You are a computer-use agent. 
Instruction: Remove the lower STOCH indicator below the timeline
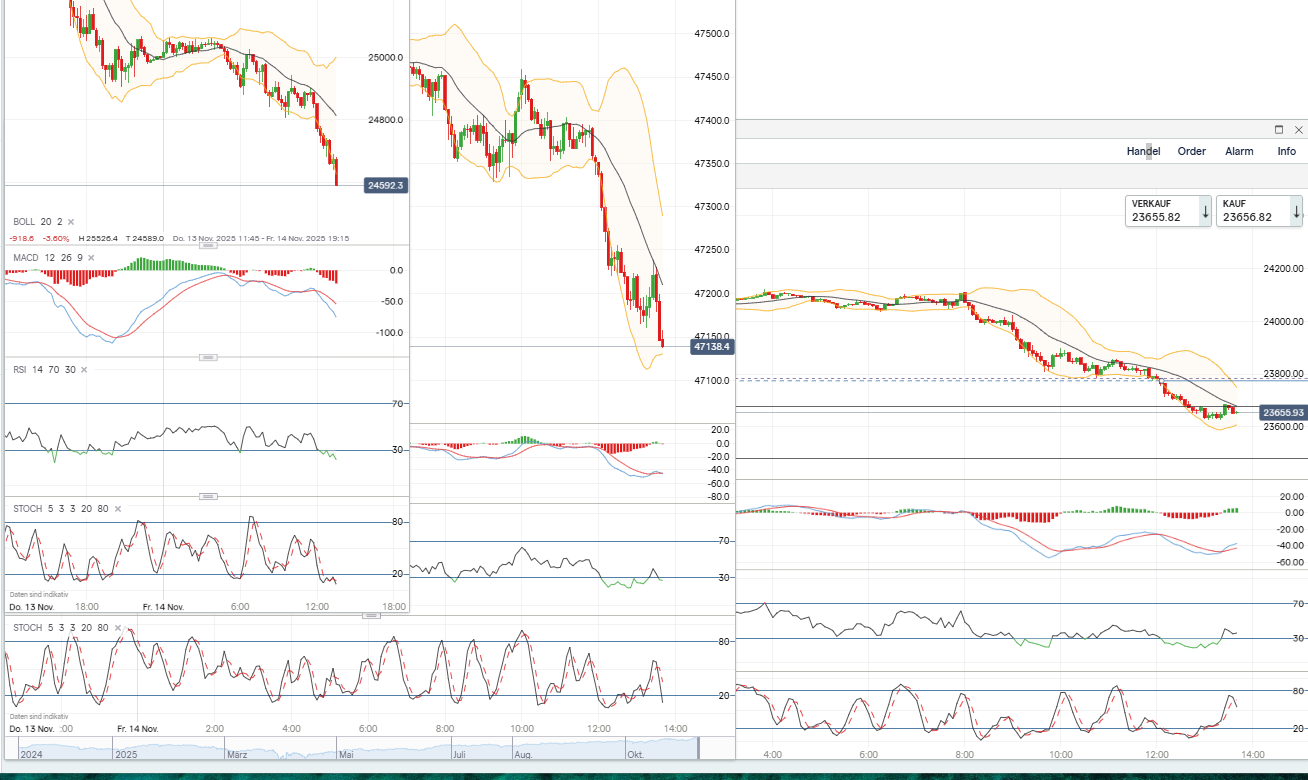click(x=117, y=628)
